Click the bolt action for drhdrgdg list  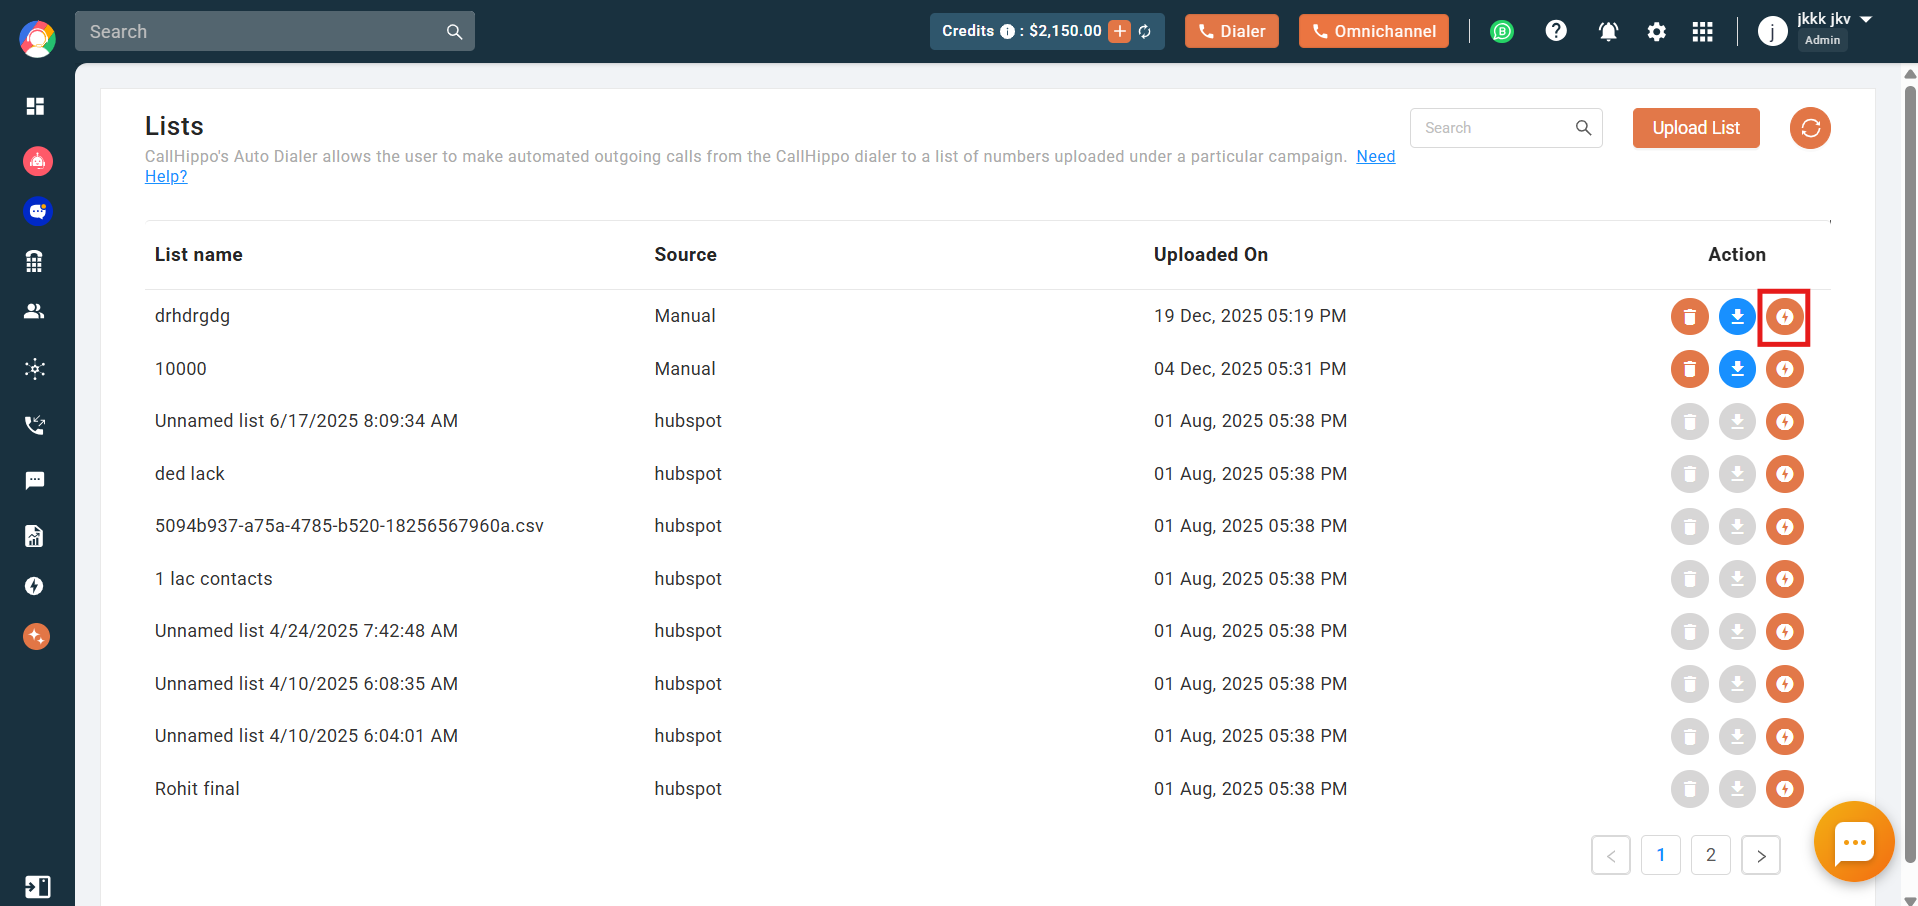point(1785,317)
